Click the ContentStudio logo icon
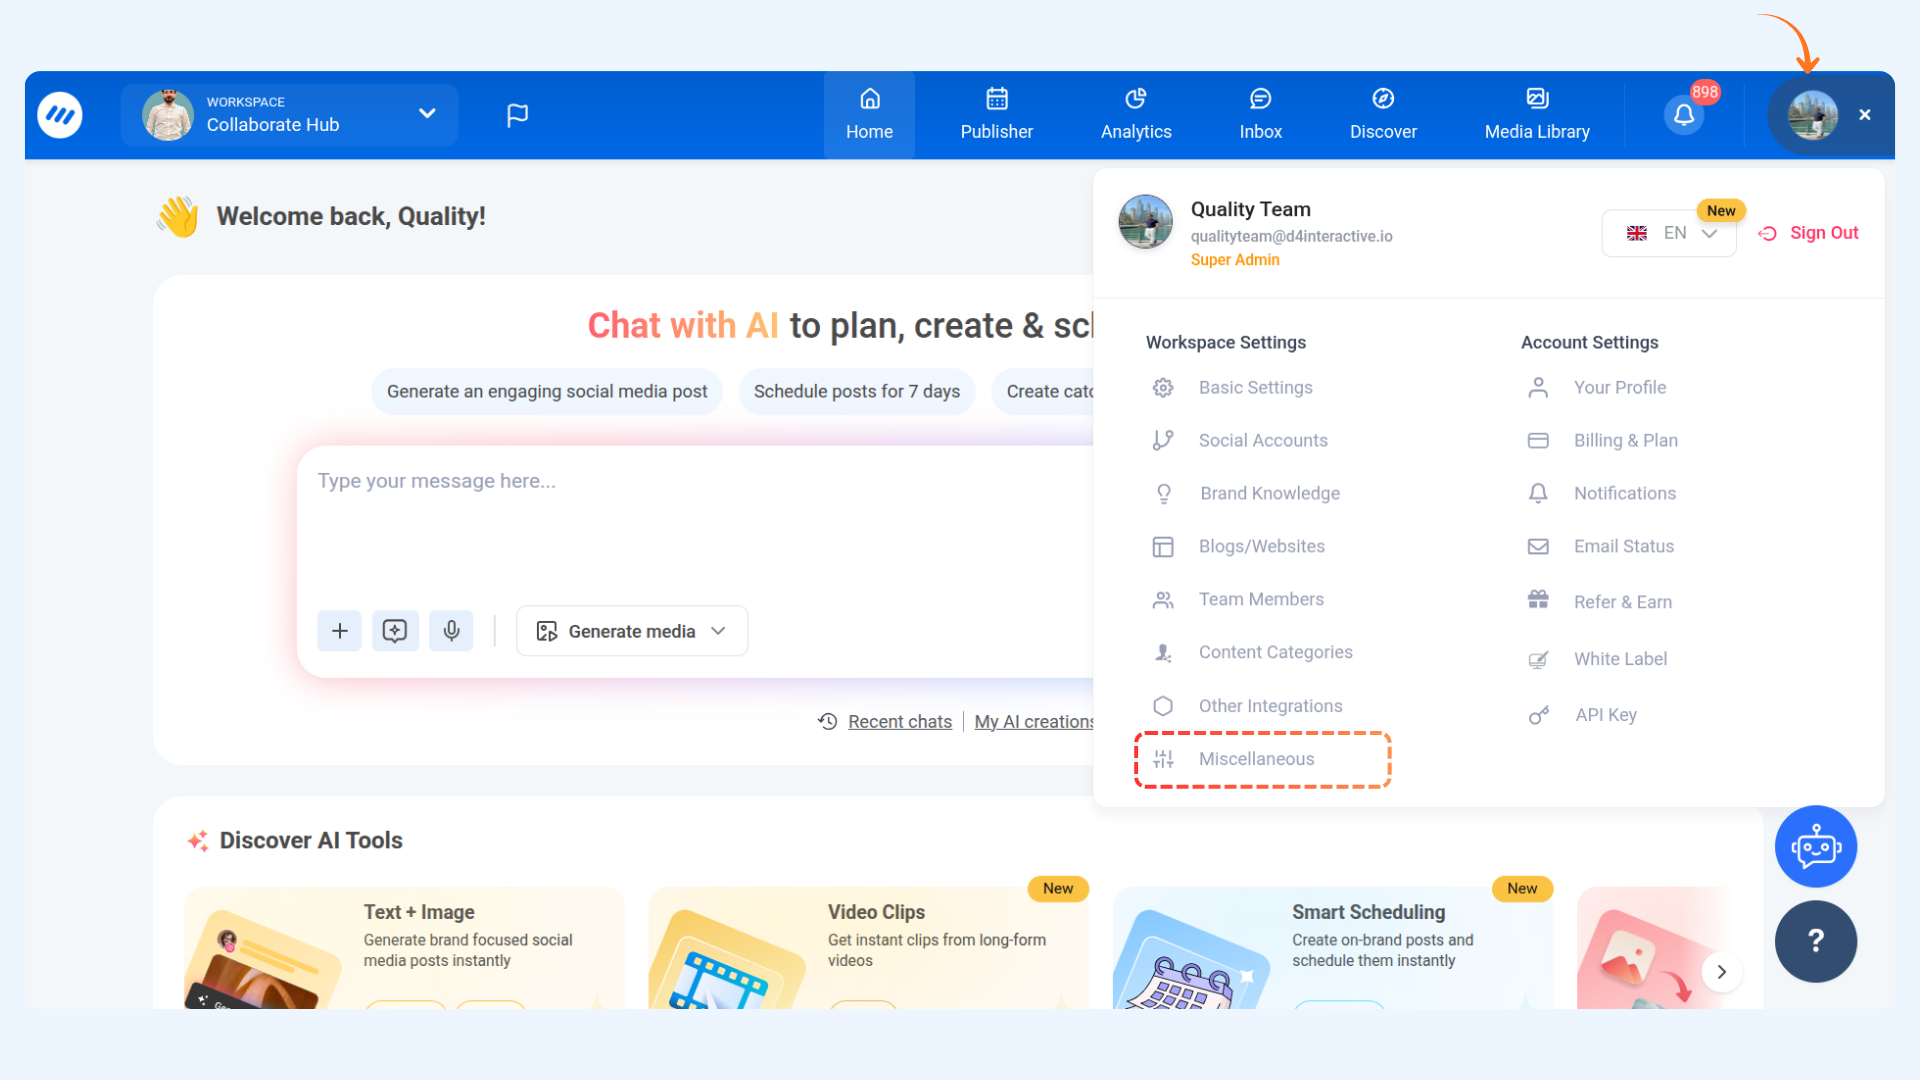 (x=60, y=115)
